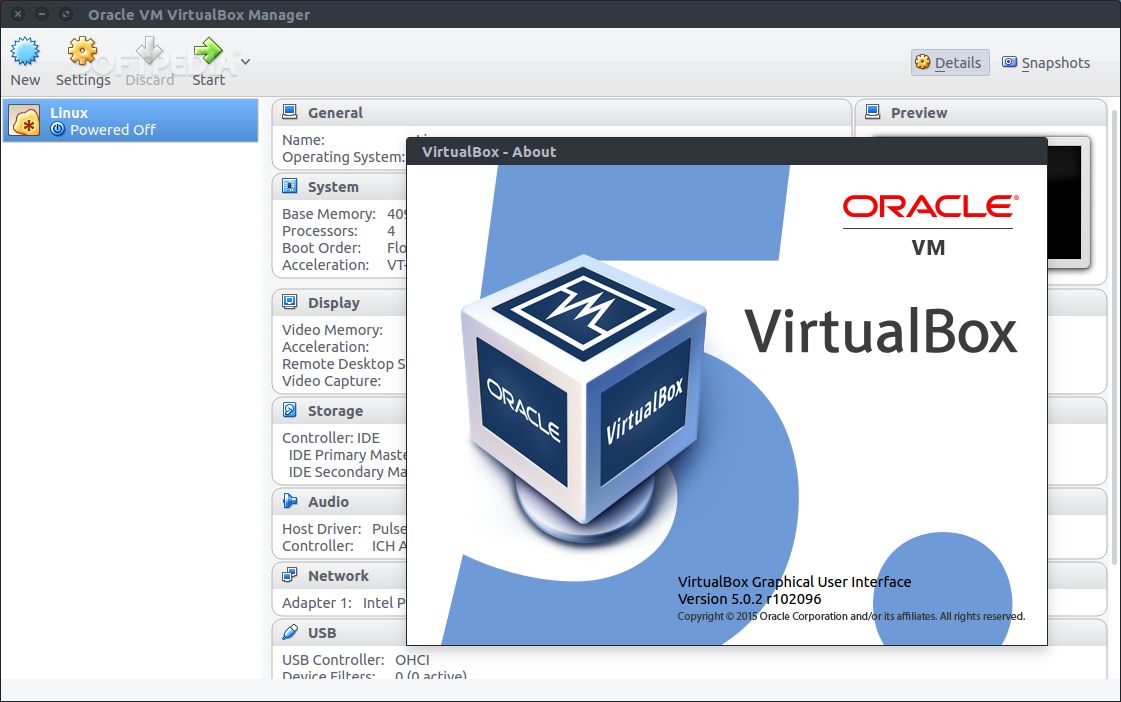Switch to the Snapshots view
The image size is (1121, 702).
point(1046,62)
